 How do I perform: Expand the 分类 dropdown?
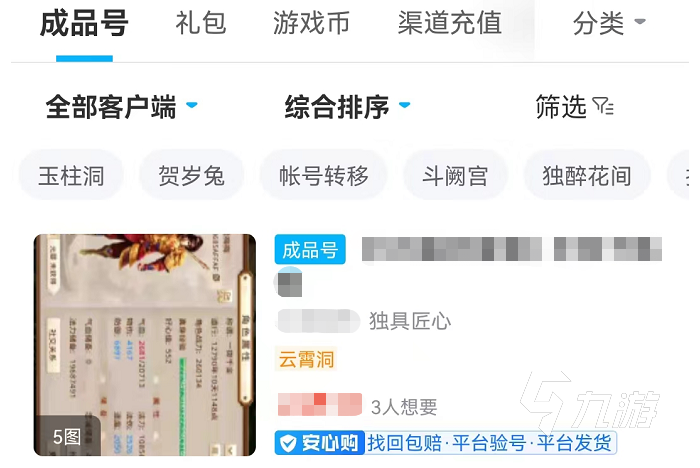coord(609,23)
